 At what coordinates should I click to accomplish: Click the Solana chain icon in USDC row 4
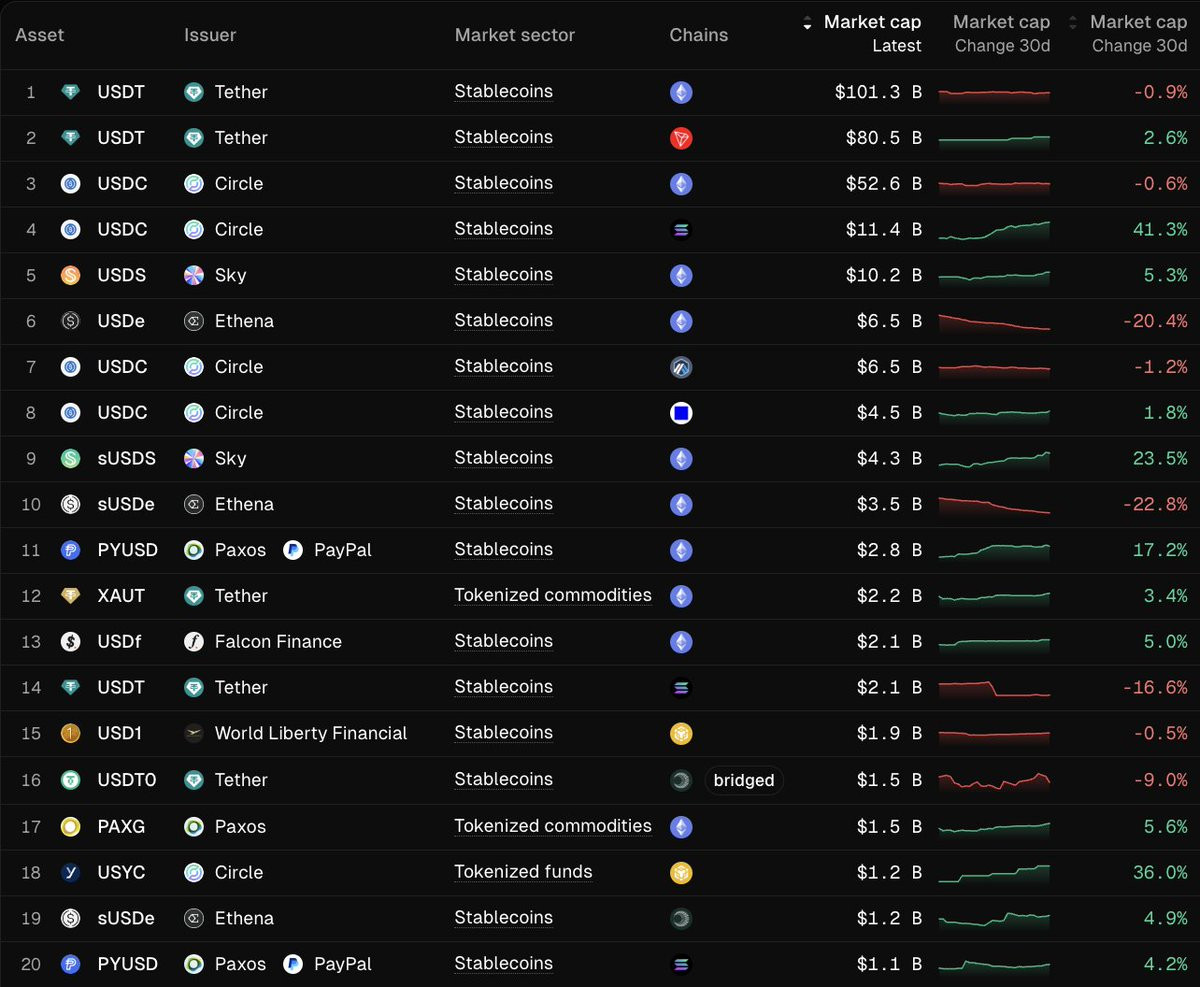[681, 230]
